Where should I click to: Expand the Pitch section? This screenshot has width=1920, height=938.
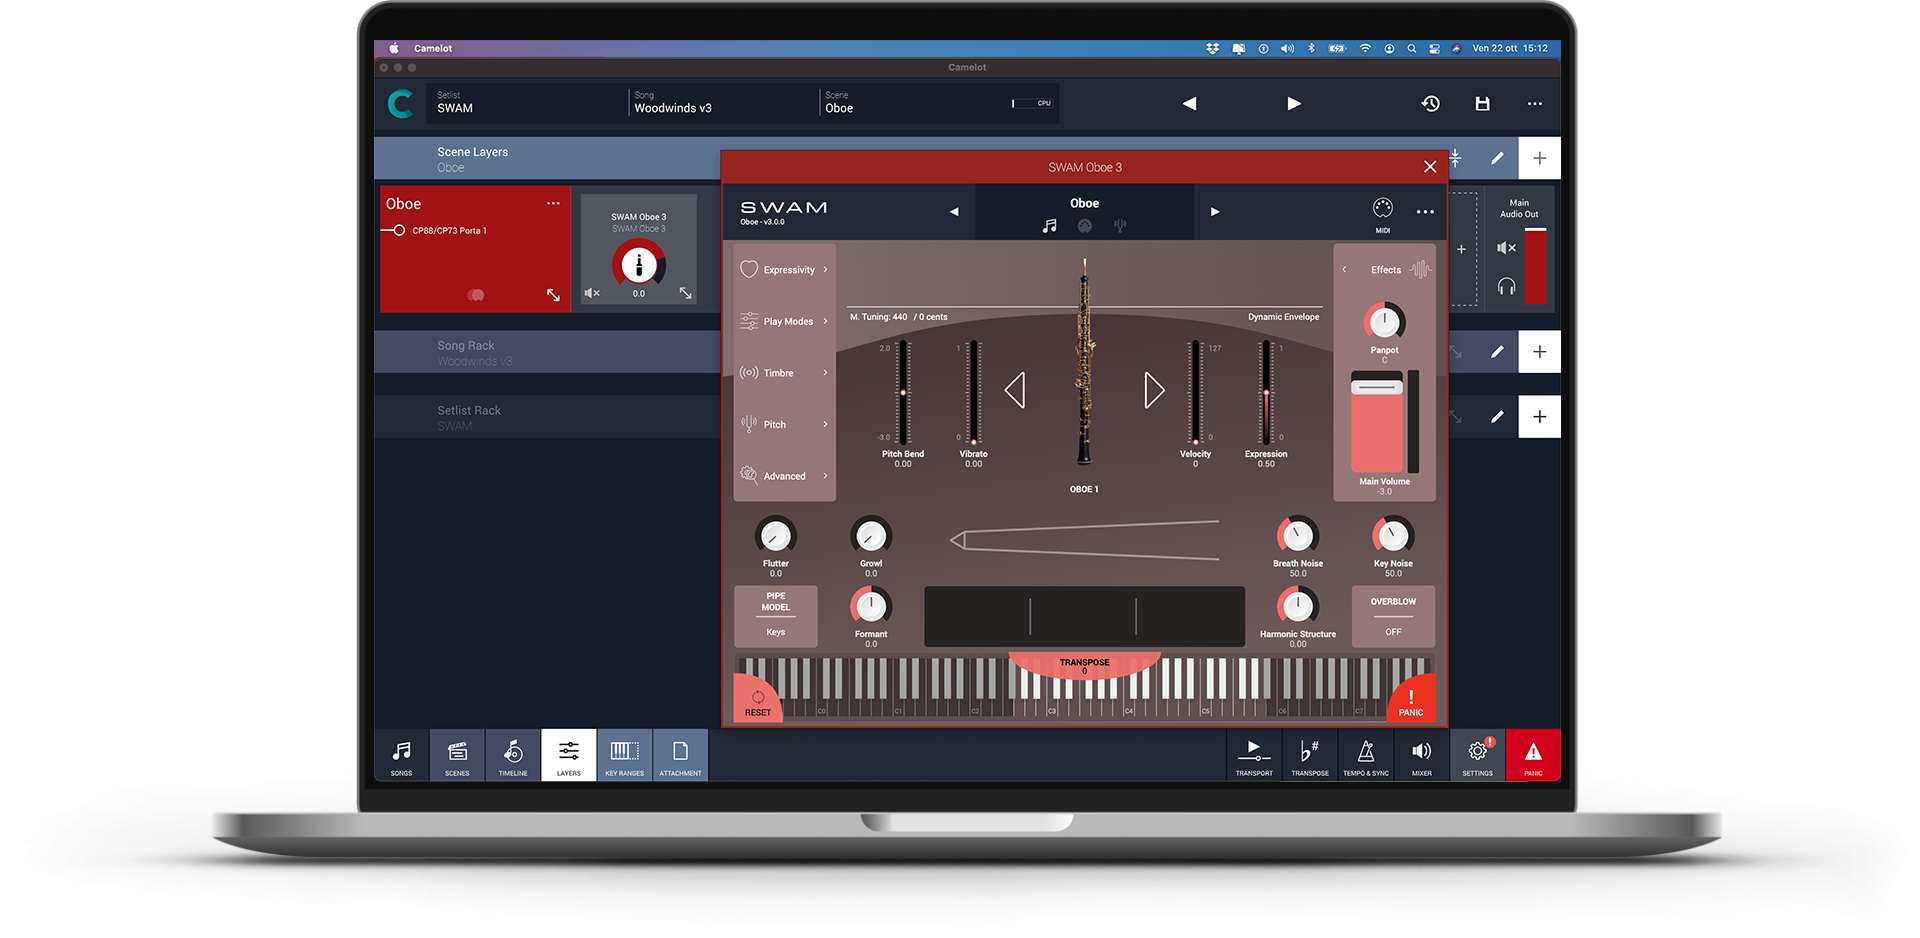(x=785, y=424)
